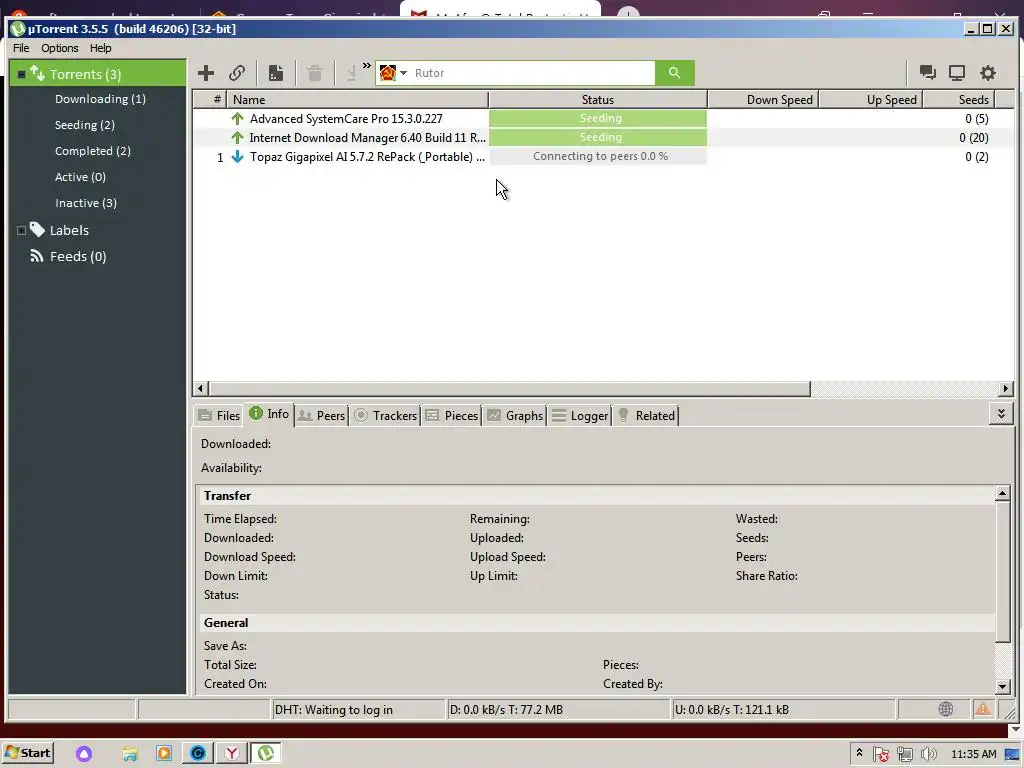Image resolution: width=1024 pixels, height=768 pixels.
Task: Click the Feeds RSS icon
Action: (37, 256)
